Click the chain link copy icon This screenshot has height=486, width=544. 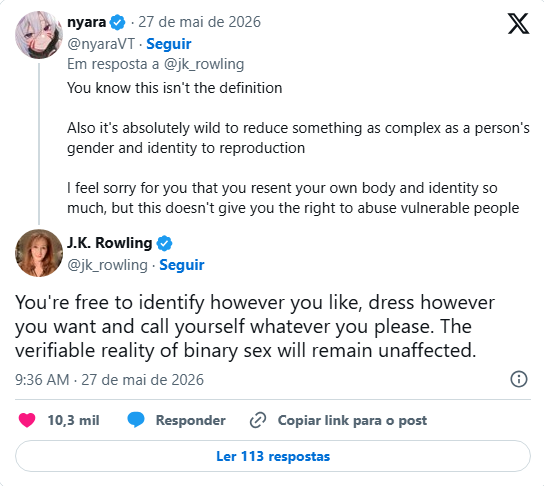(x=258, y=420)
